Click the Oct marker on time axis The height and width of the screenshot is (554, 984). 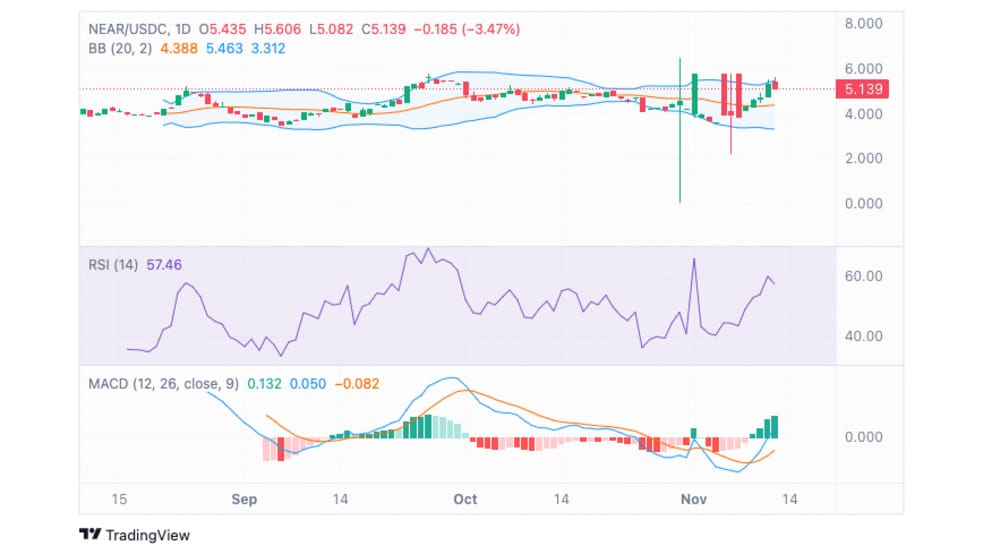(x=465, y=499)
